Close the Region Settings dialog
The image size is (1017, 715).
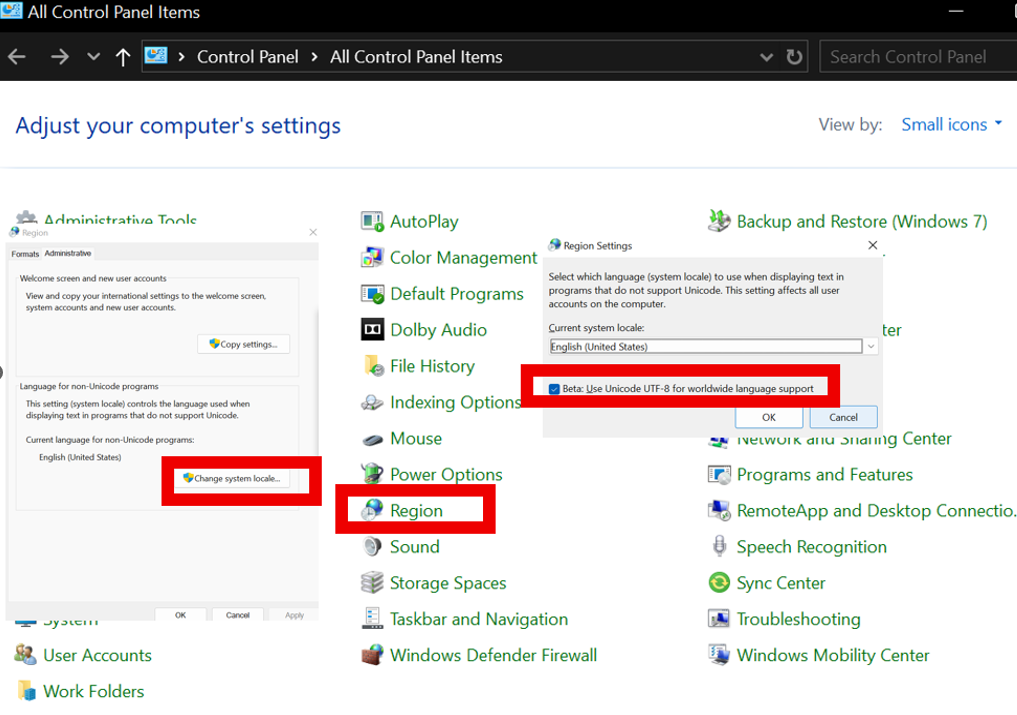pyautogui.click(x=872, y=245)
